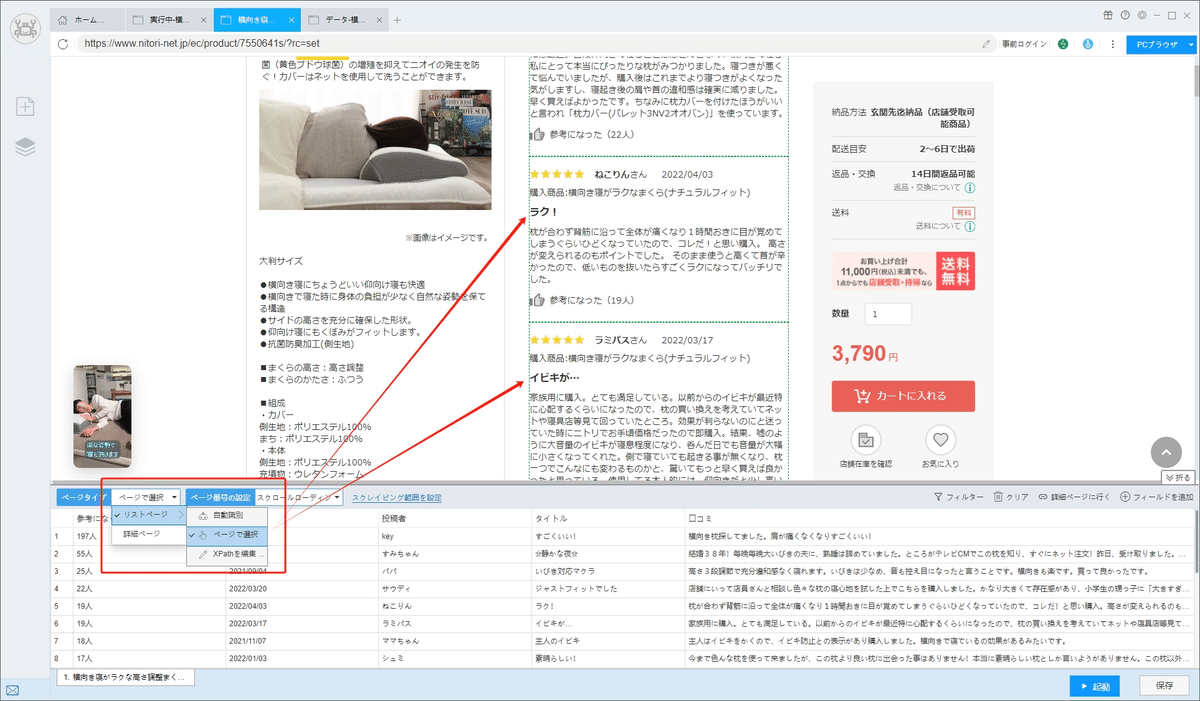
Task: Switch to the ホーム tab
Action: point(87,20)
